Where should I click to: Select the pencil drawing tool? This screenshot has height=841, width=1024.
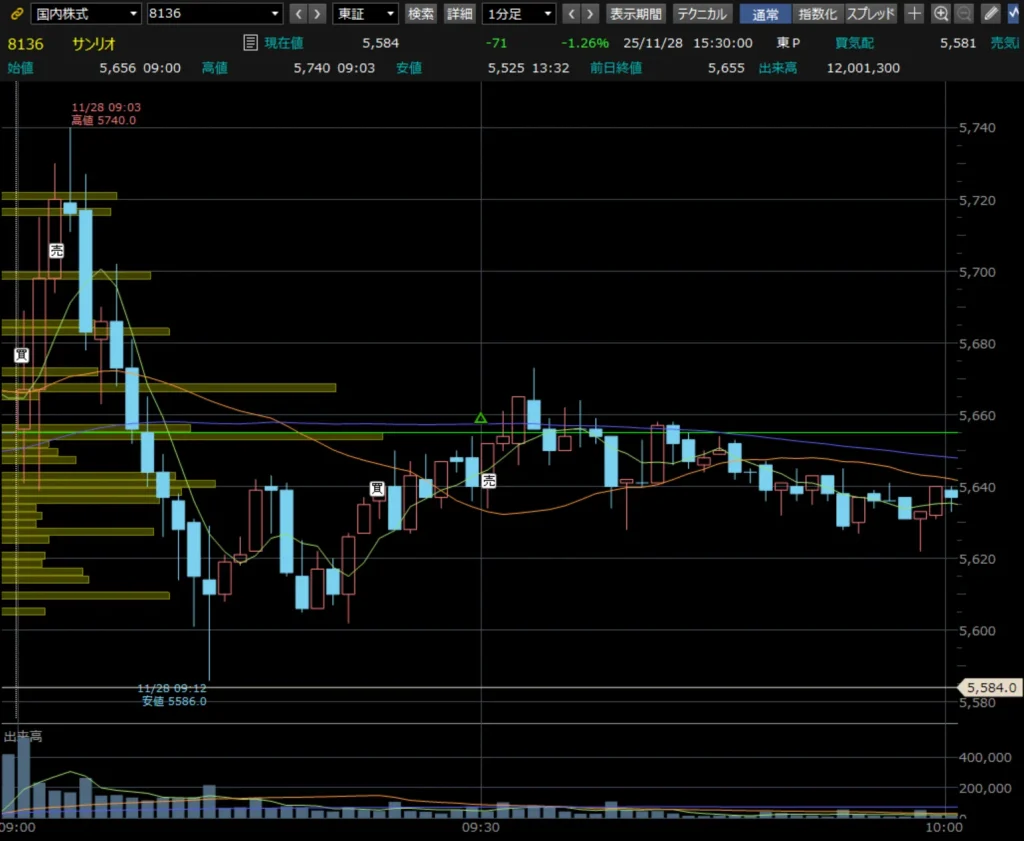(x=990, y=14)
